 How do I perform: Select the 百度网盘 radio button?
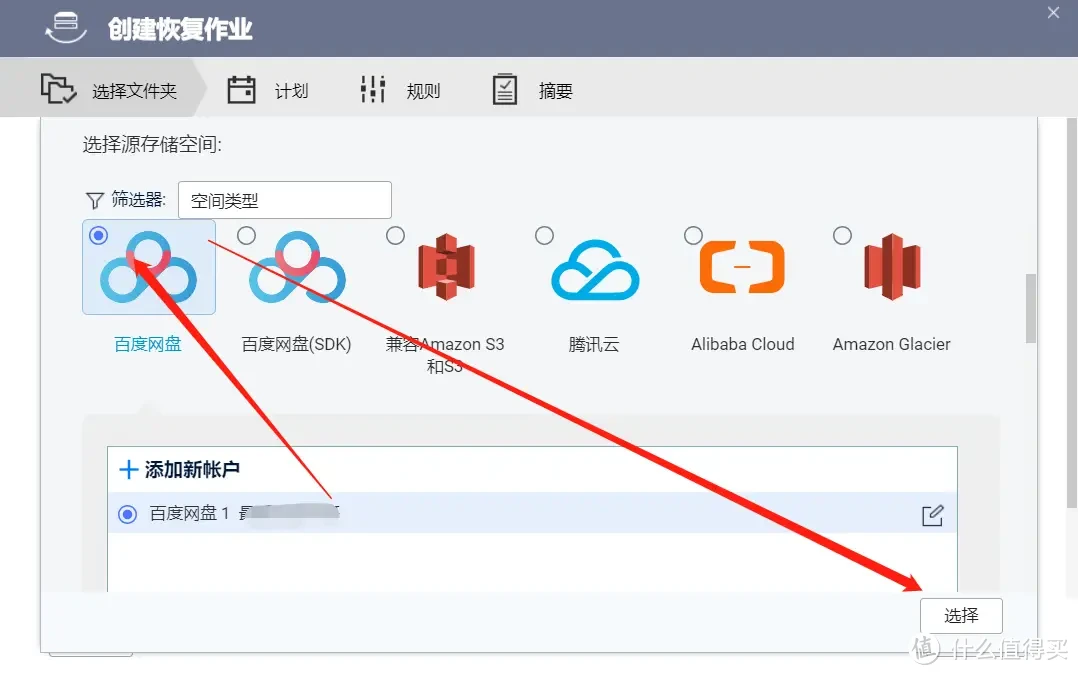pyautogui.click(x=98, y=236)
